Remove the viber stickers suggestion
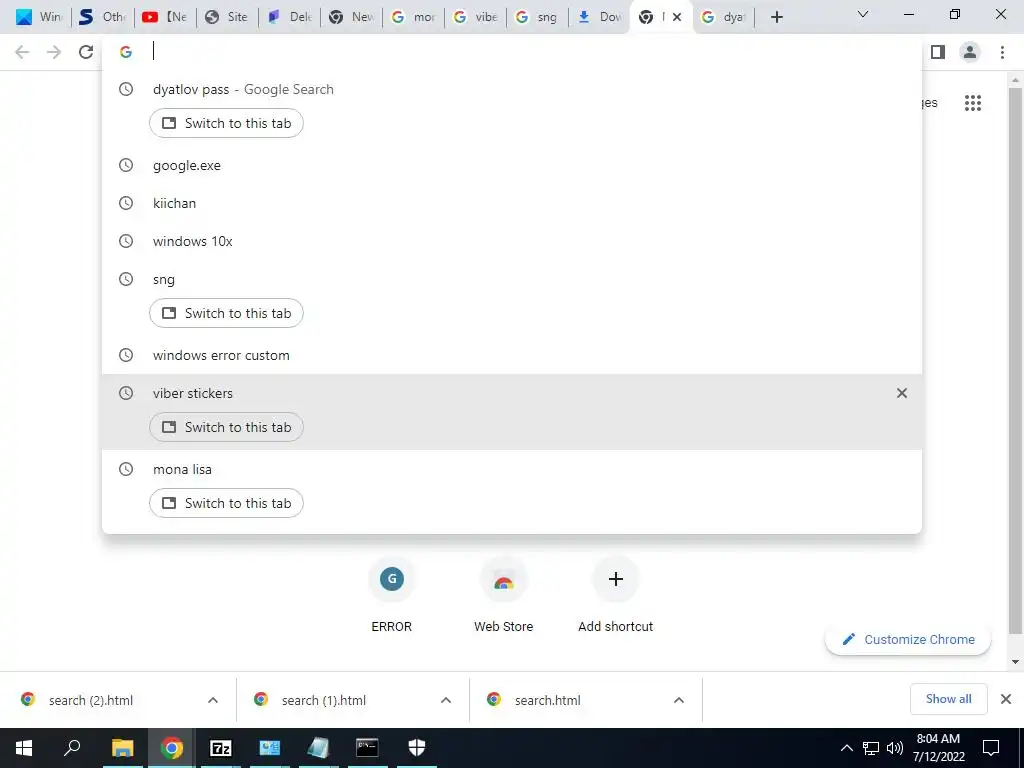This screenshot has width=1024, height=768. 902,393
